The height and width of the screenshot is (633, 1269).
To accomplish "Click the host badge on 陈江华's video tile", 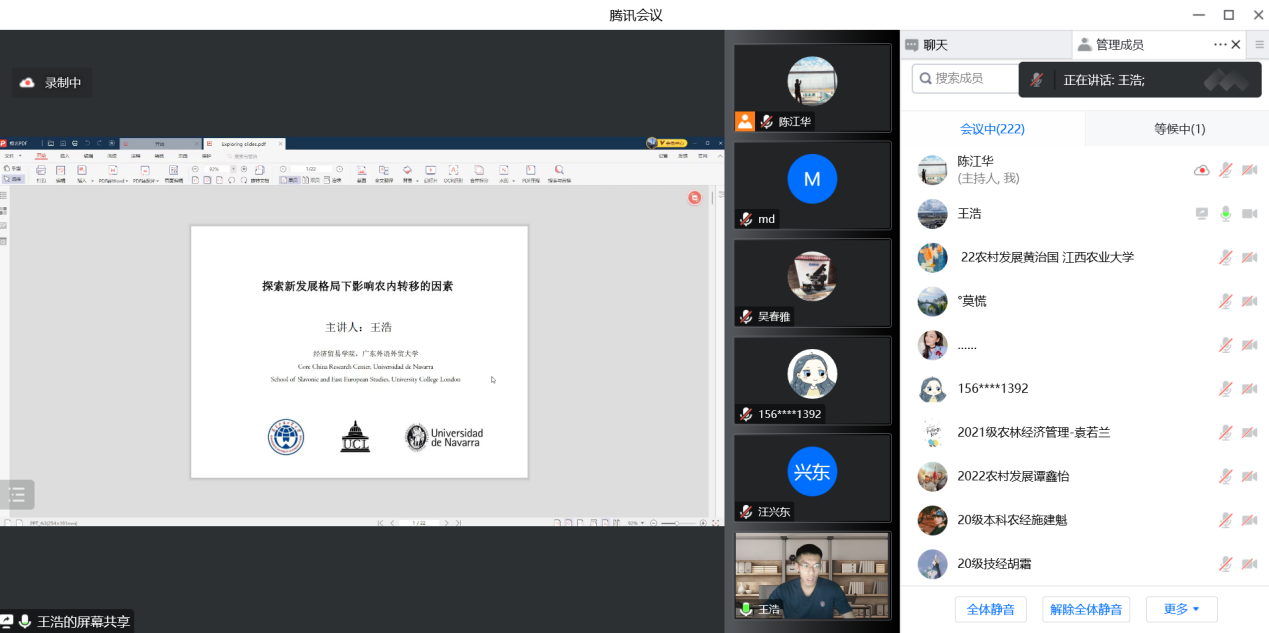I will click(745, 121).
